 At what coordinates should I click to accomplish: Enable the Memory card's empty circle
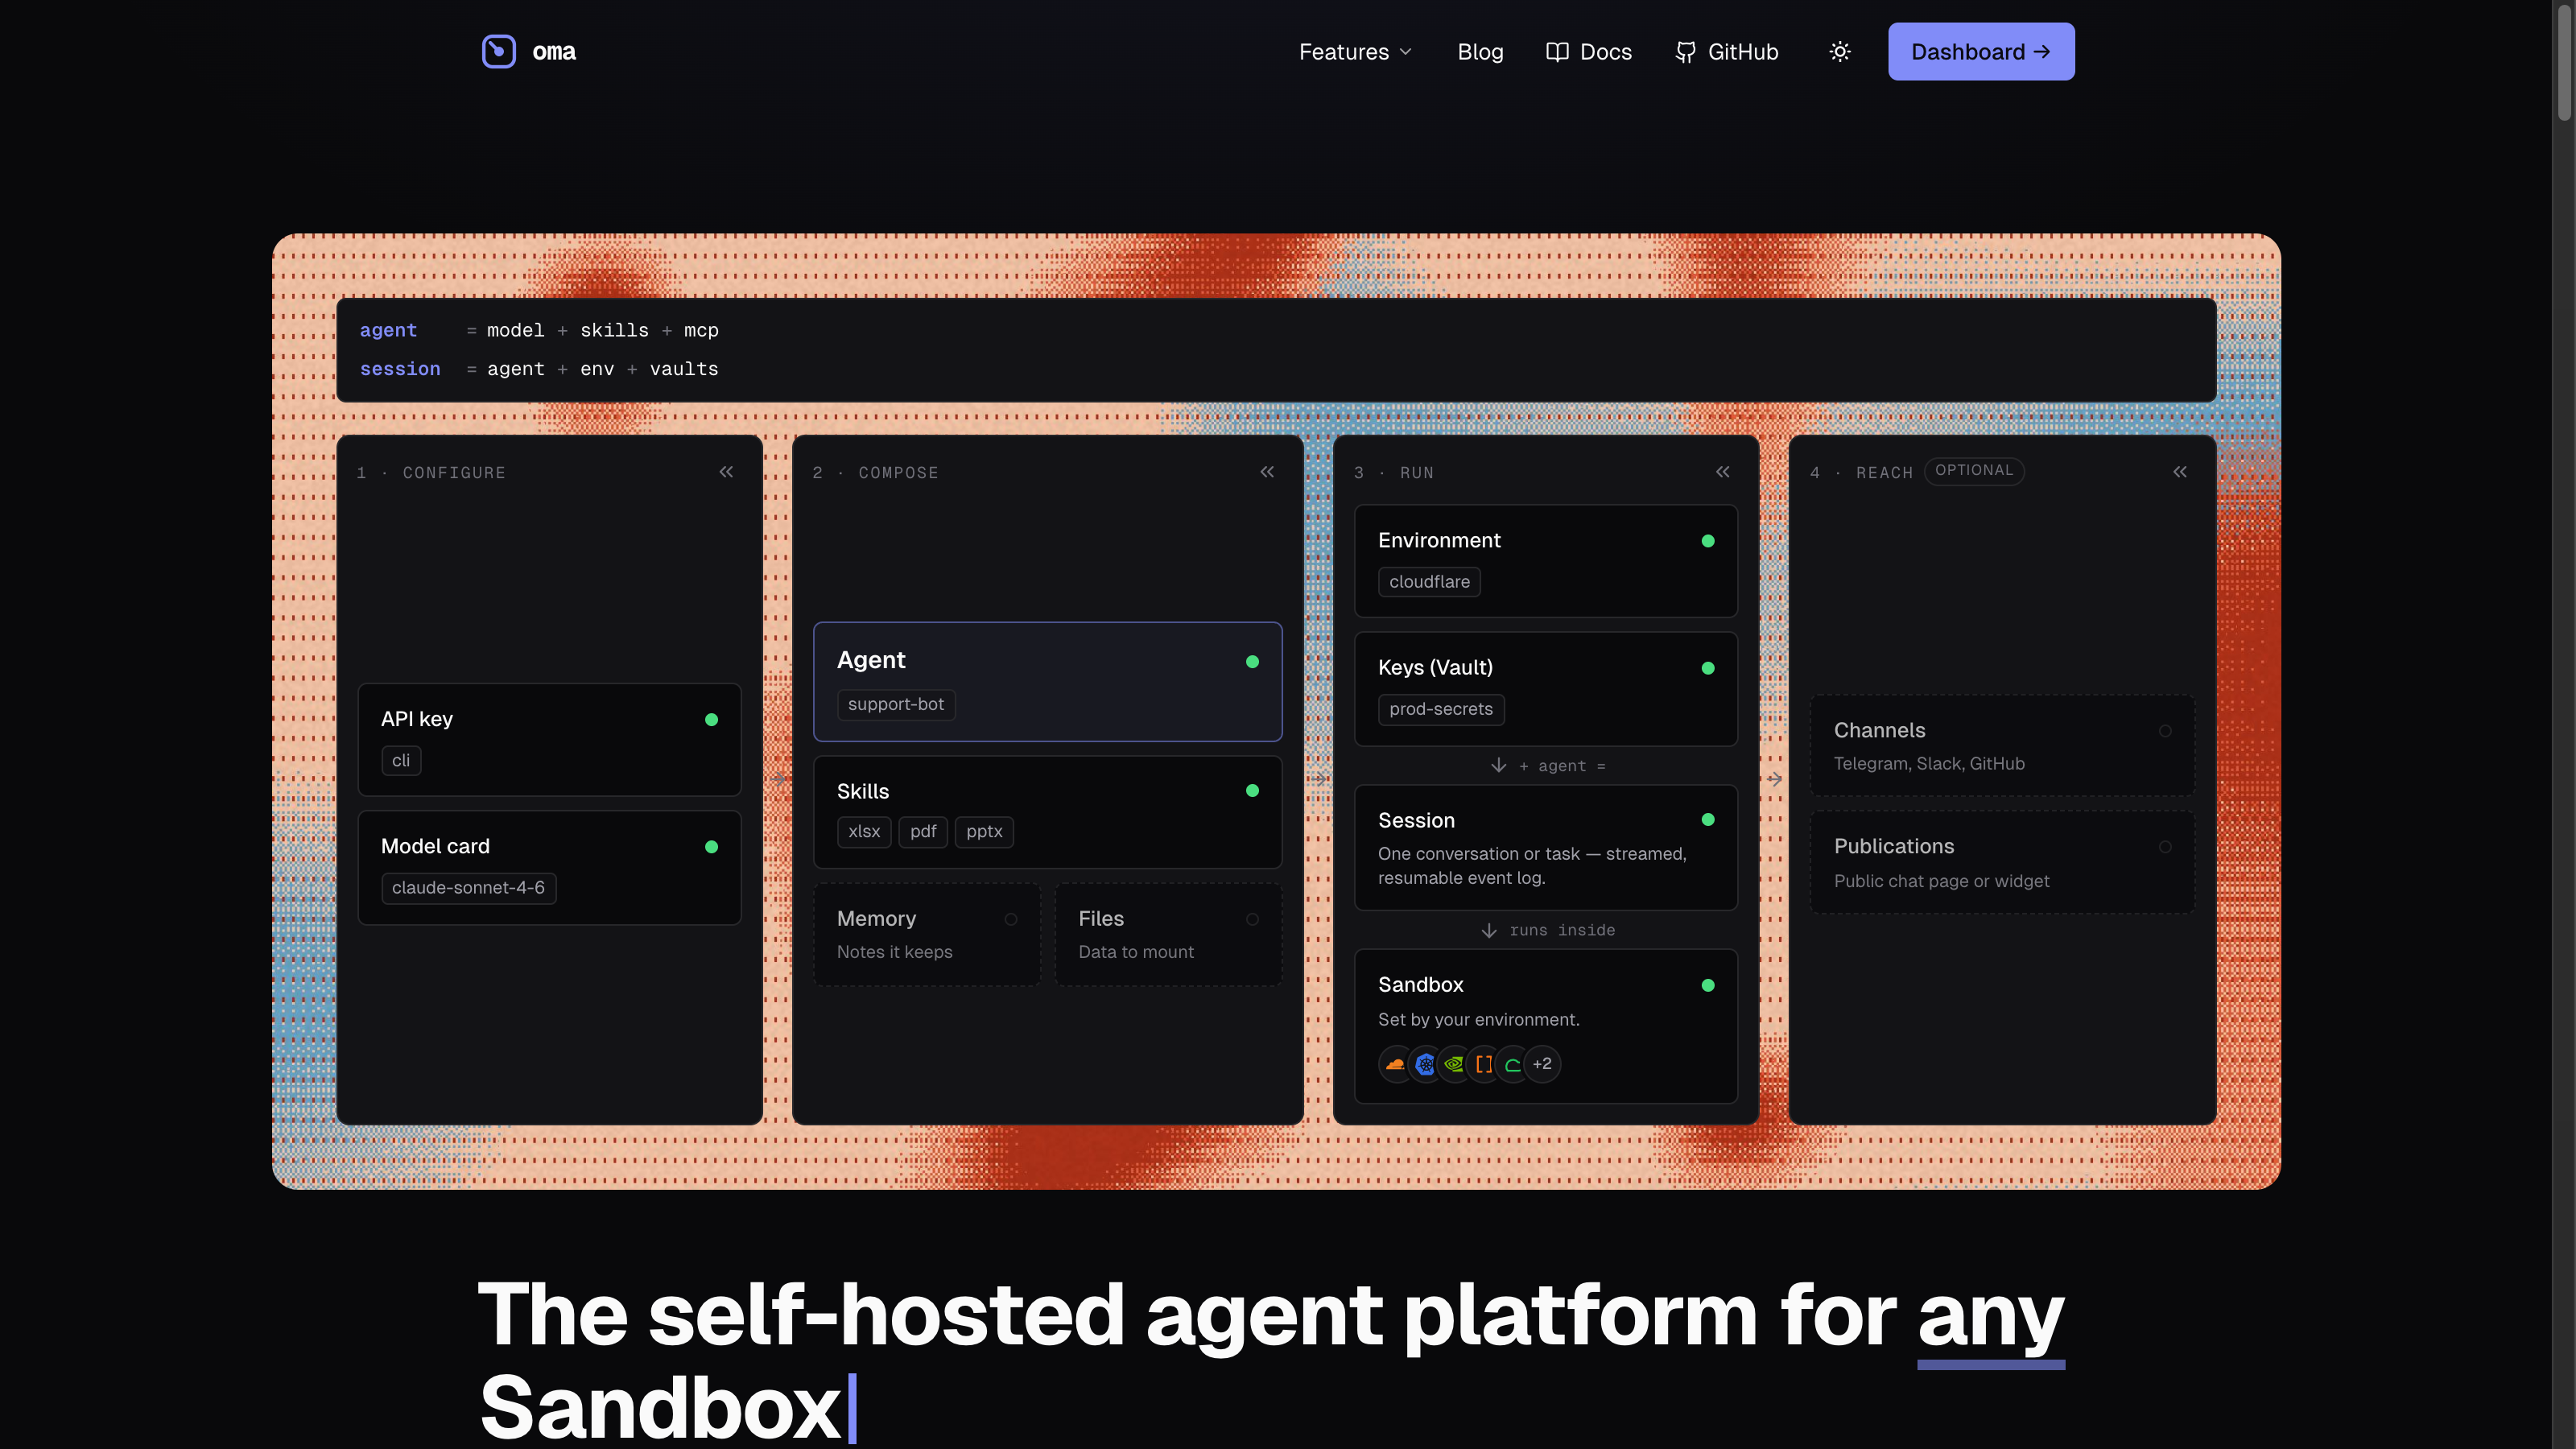[x=1011, y=919]
